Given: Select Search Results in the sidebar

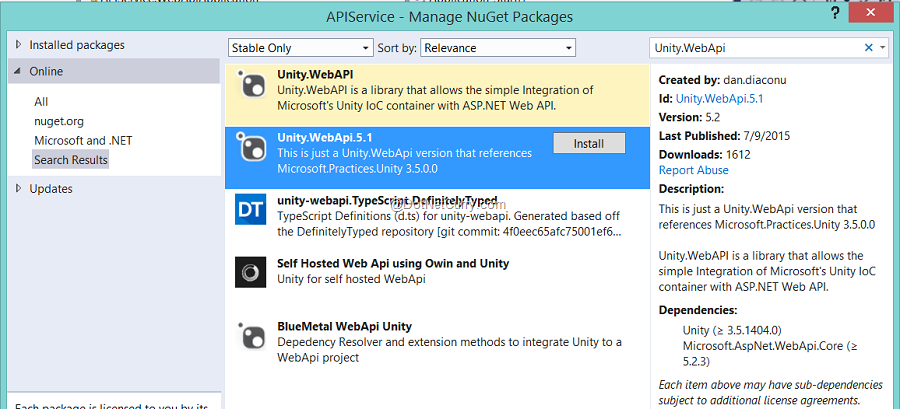Looking at the screenshot, I should pyautogui.click(x=71, y=159).
